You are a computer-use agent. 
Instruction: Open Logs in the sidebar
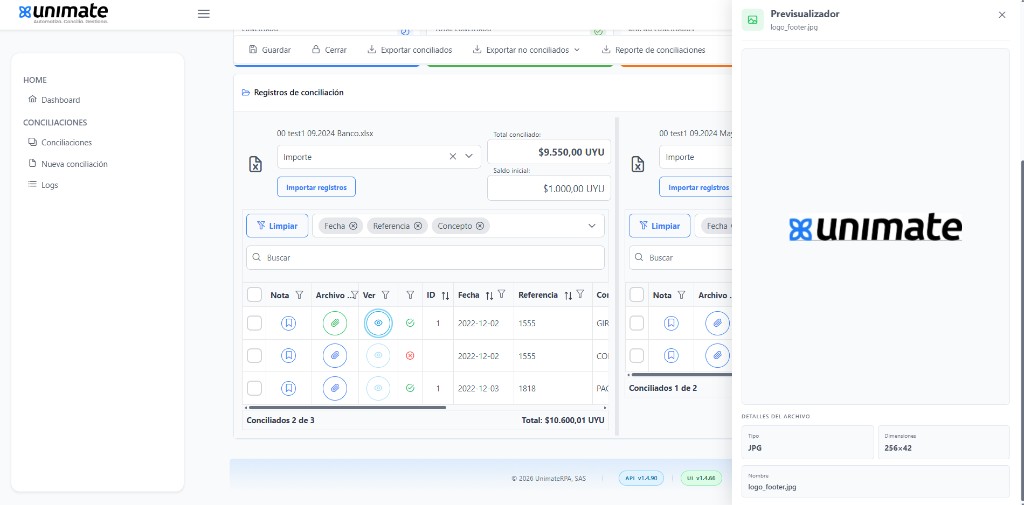pyautogui.click(x=43, y=185)
